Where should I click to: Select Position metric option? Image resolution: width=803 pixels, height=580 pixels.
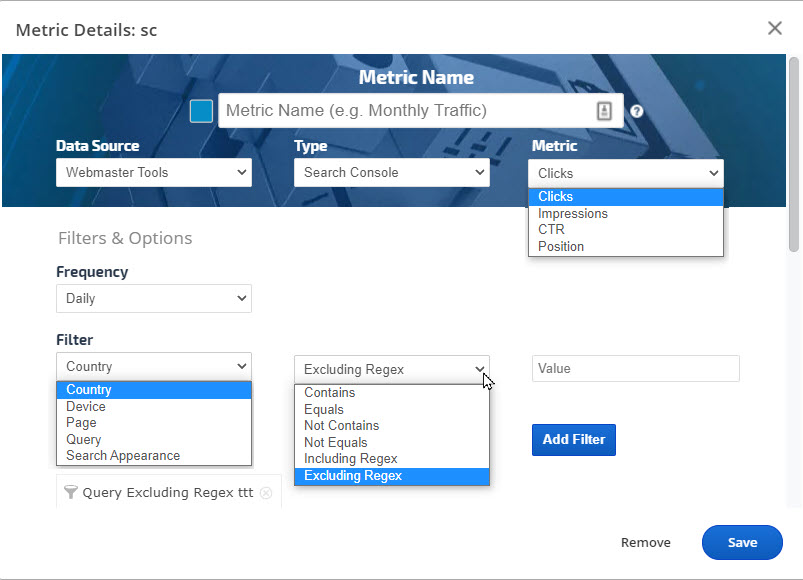(x=561, y=246)
